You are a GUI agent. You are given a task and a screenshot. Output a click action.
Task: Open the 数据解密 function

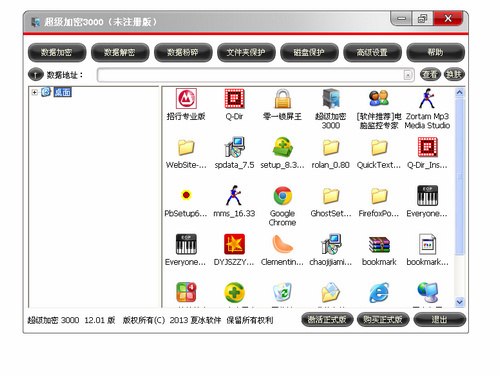120,52
